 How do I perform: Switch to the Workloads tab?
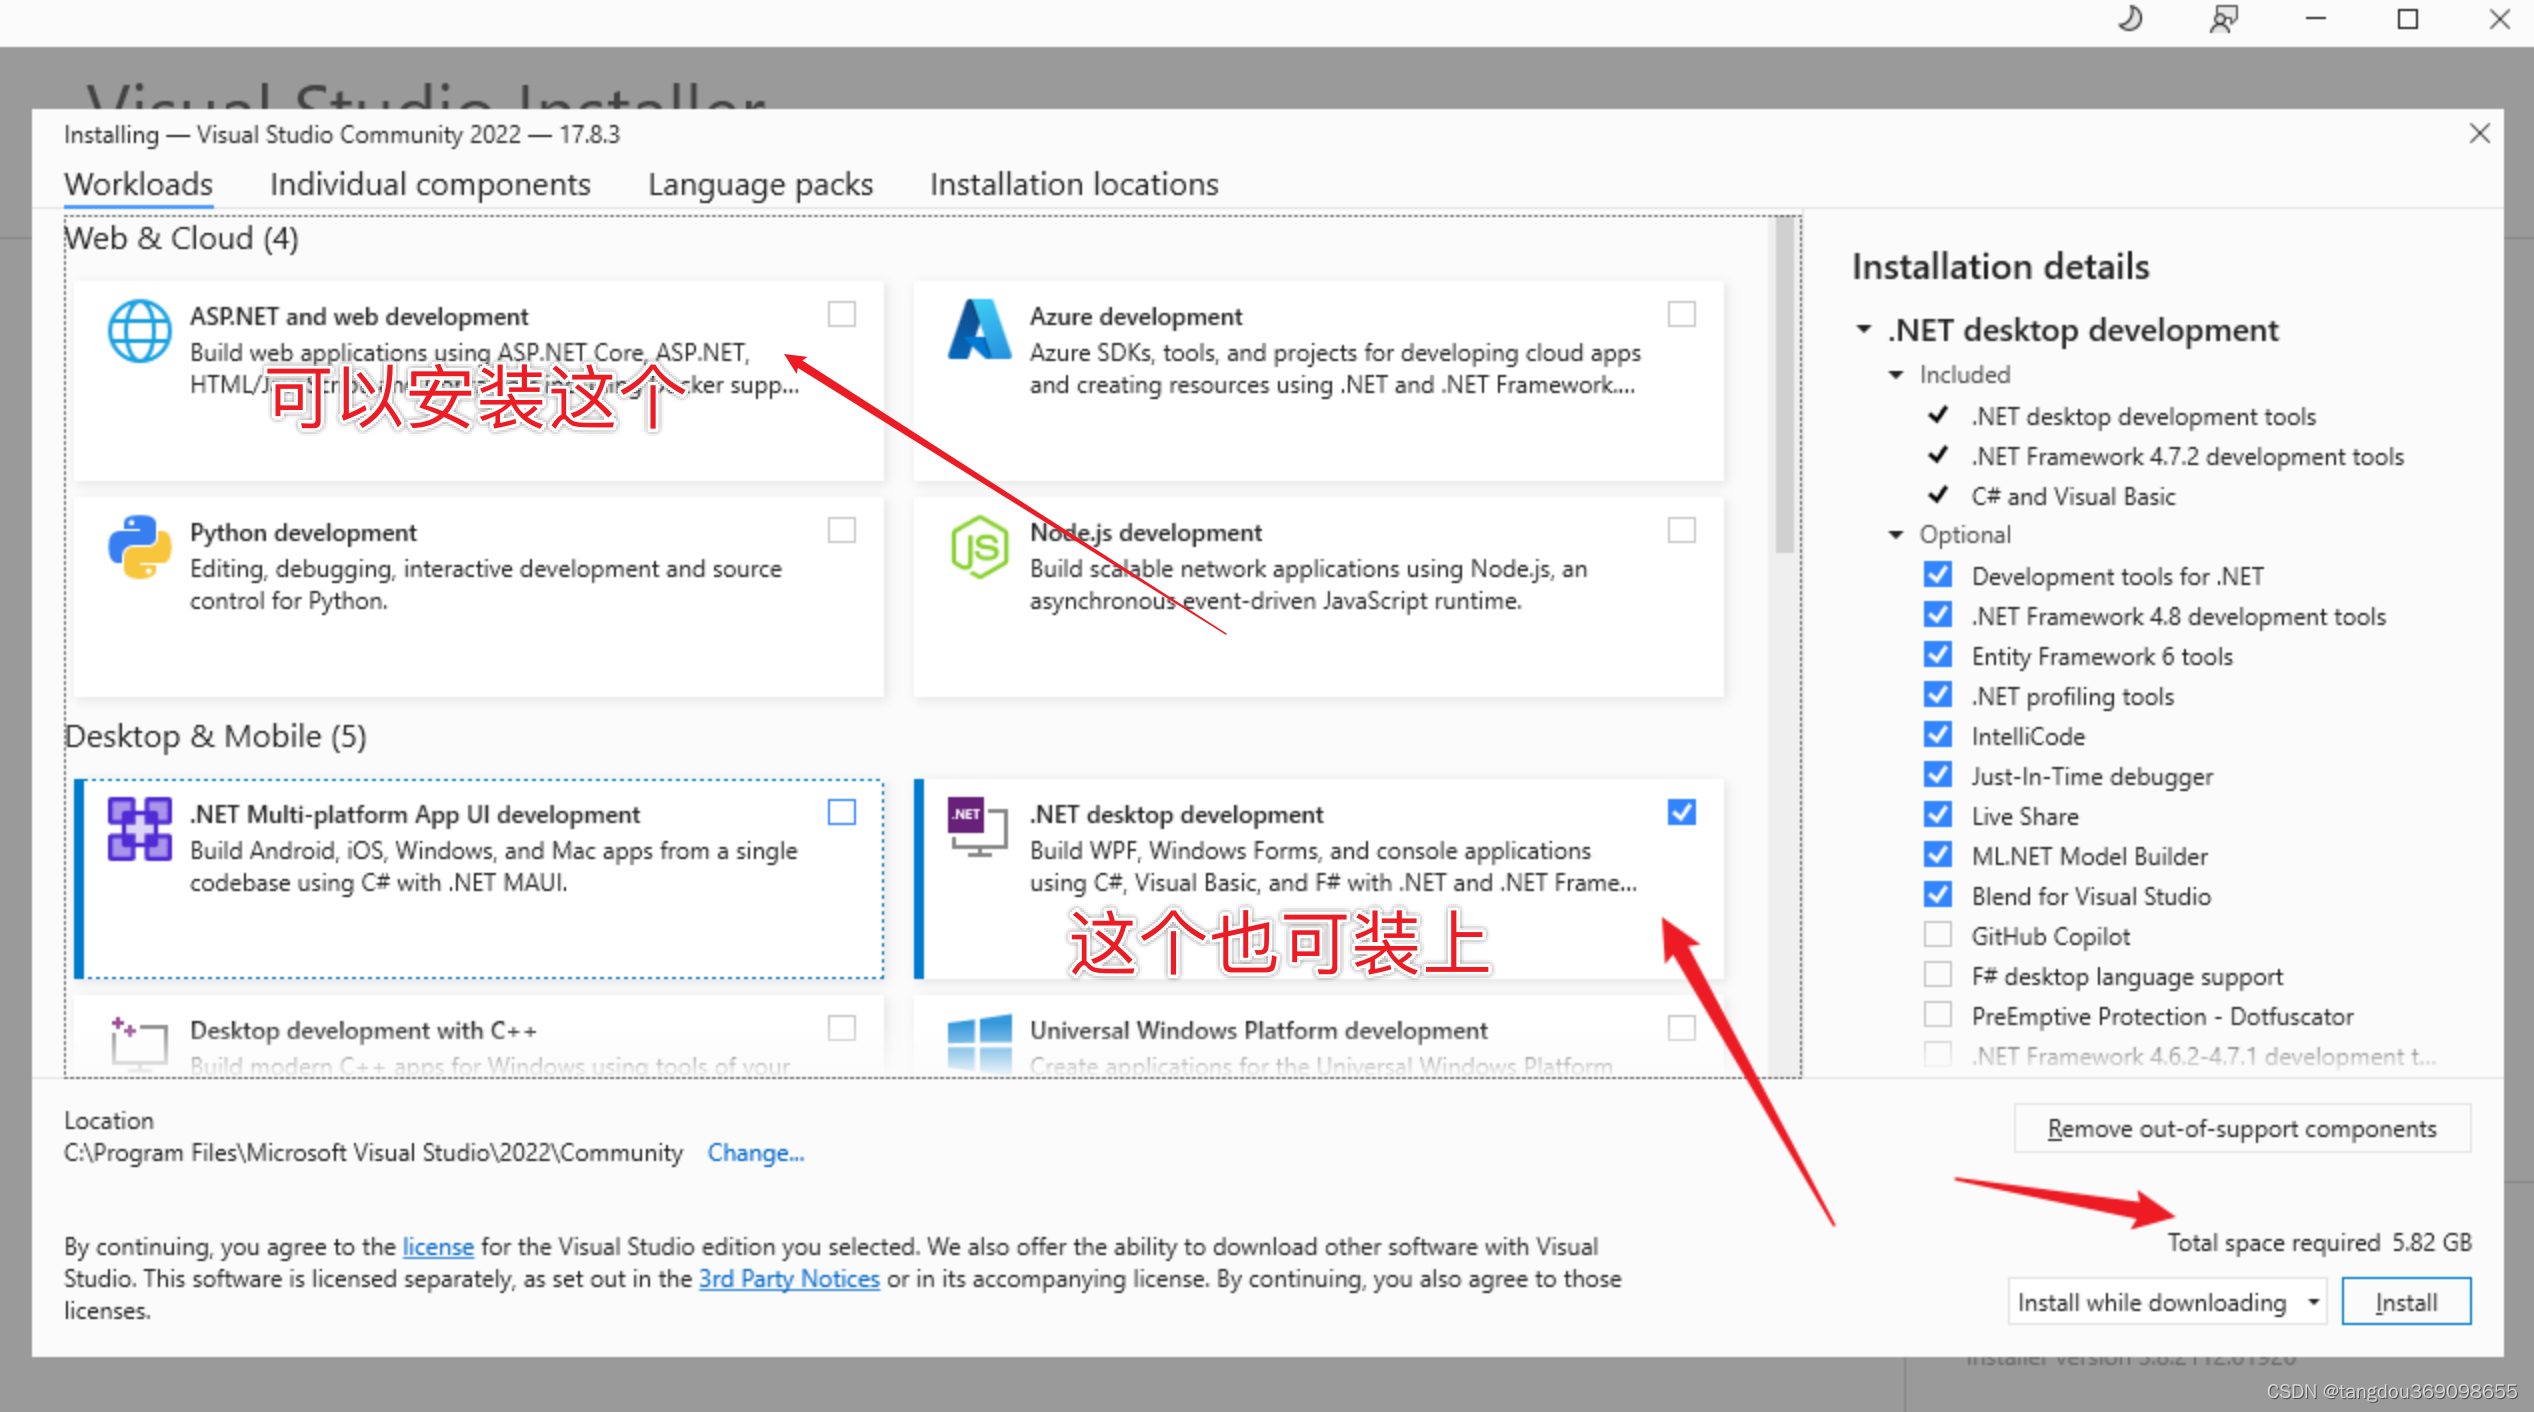click(x=138, y=185)
